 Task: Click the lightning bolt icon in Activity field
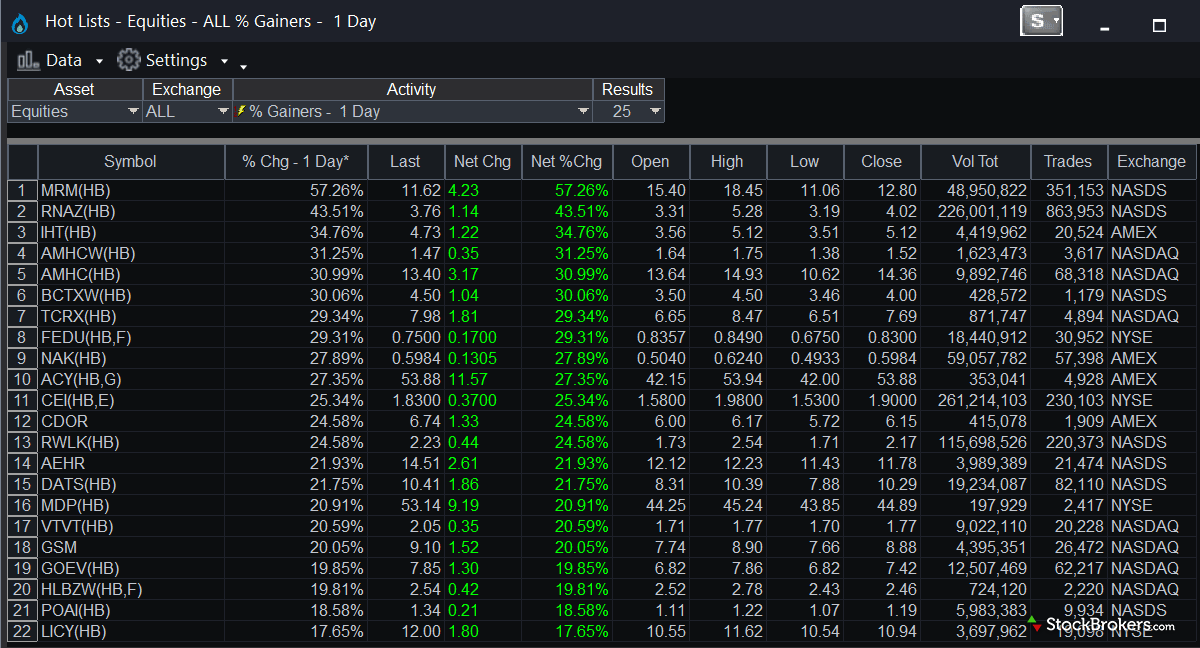(x=240, y=111)
